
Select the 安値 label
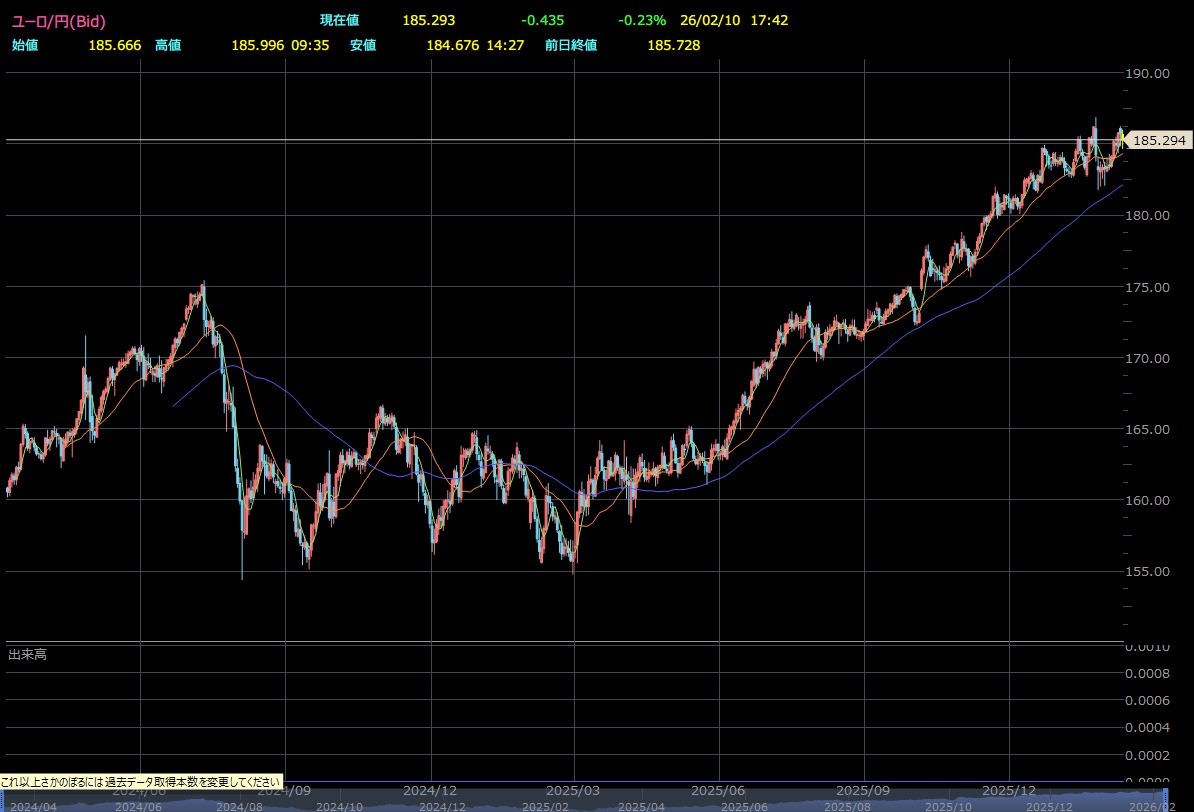click(363, 45)
